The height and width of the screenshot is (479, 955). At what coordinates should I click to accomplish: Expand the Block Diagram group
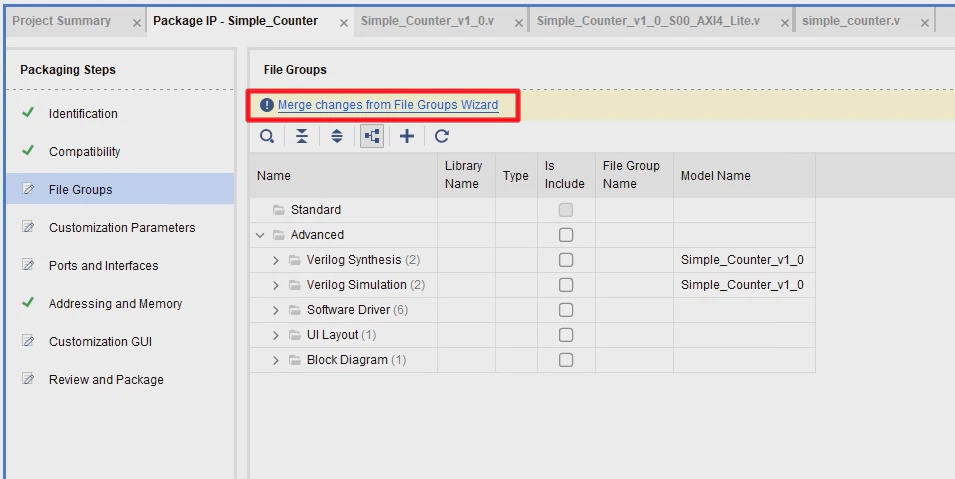(x=276, y=360)
